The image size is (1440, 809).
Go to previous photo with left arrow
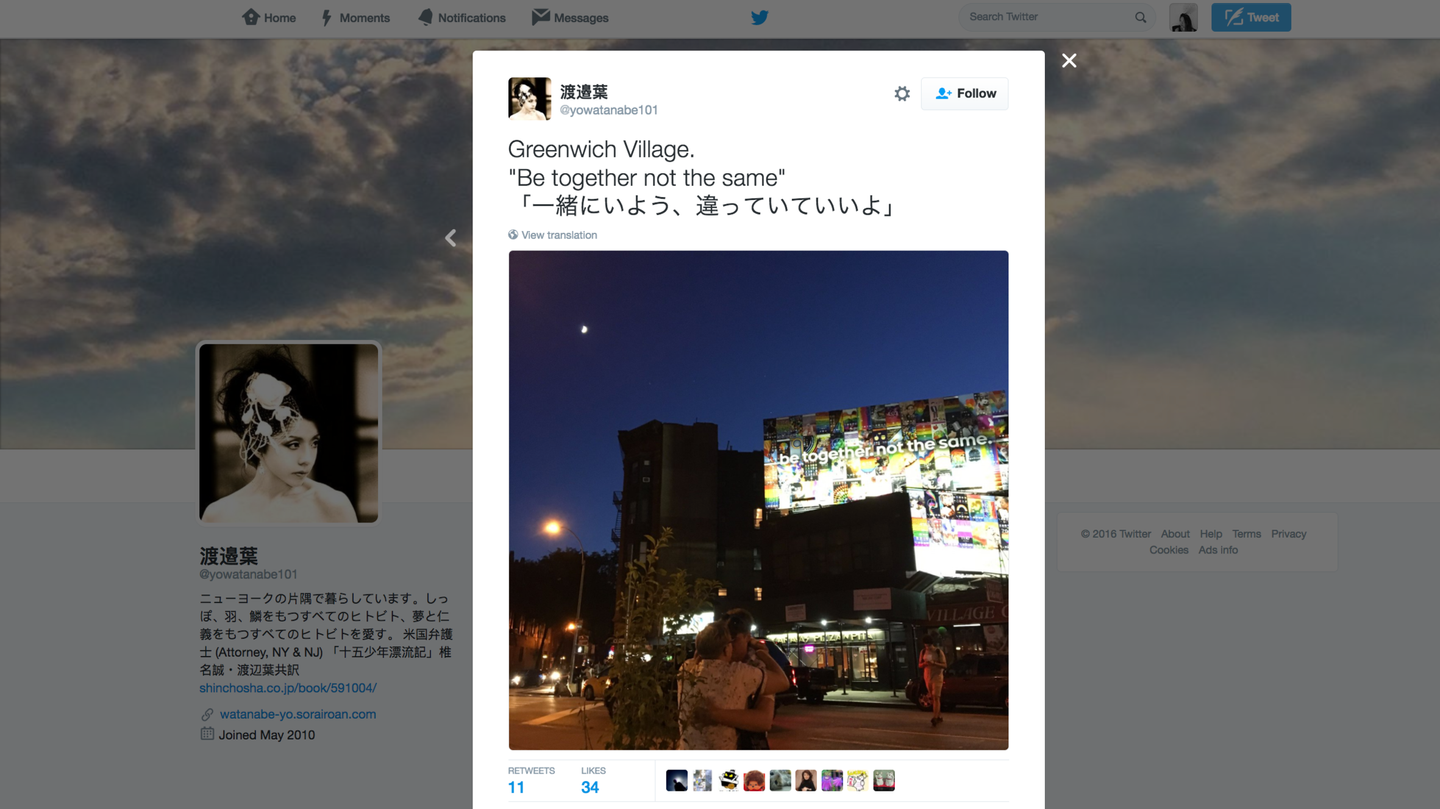pyautogui.click(x=450, y=238)
